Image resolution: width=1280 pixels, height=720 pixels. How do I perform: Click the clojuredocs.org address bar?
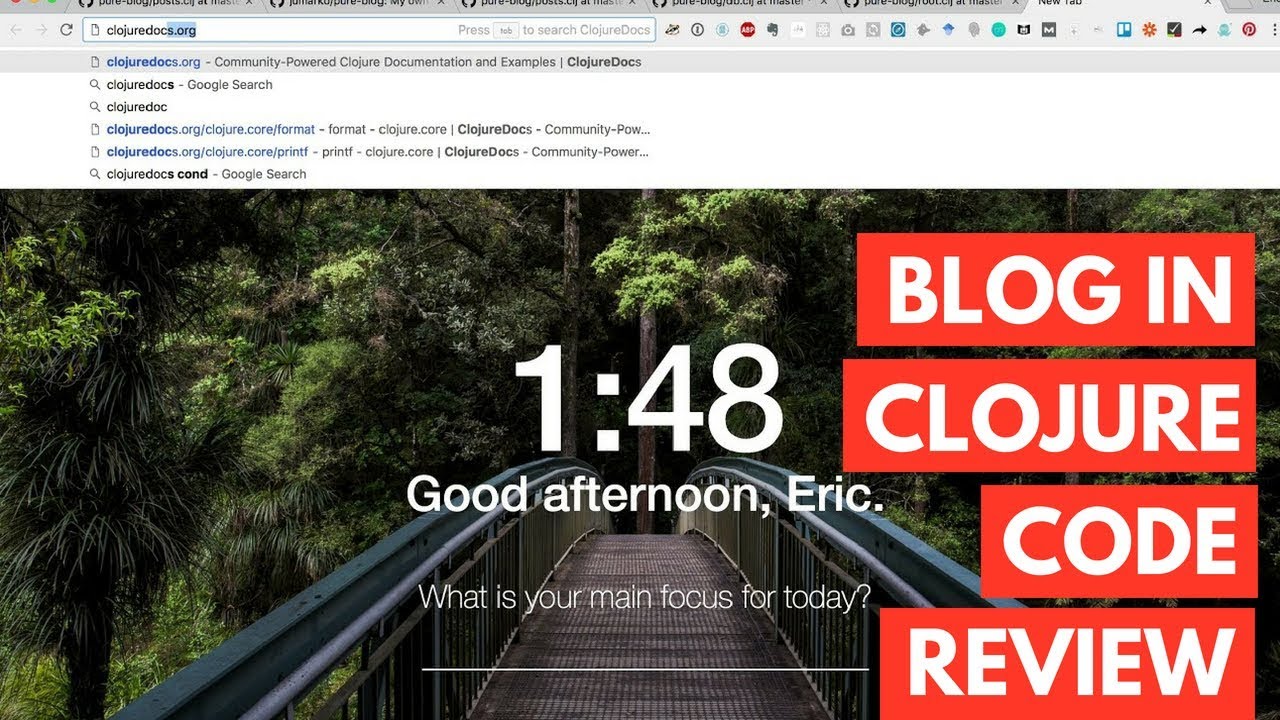coord(369,30)
